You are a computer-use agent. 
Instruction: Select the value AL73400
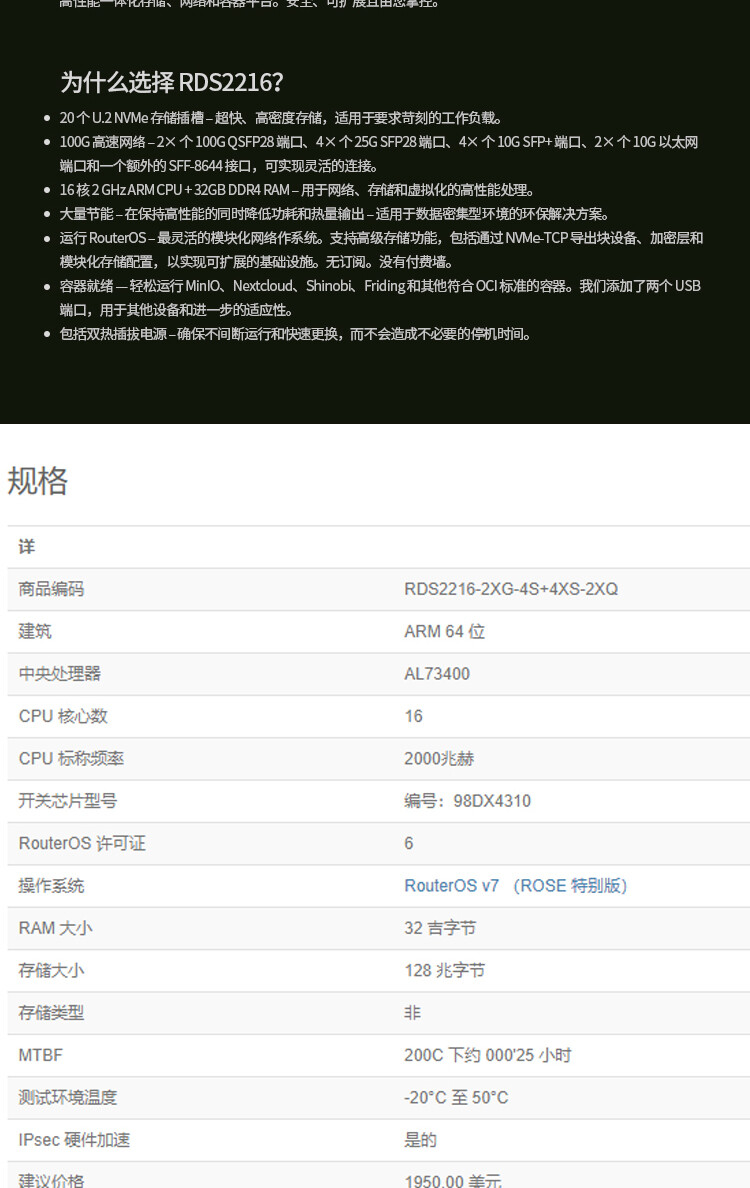click(x=437, y=674)
